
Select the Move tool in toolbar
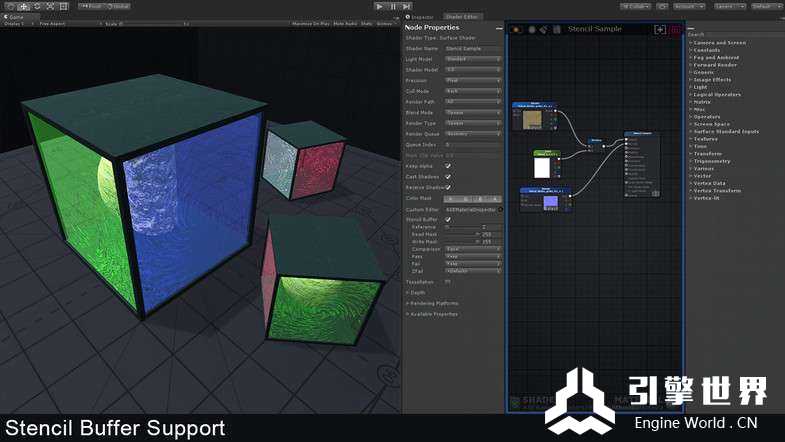(24, 7)
